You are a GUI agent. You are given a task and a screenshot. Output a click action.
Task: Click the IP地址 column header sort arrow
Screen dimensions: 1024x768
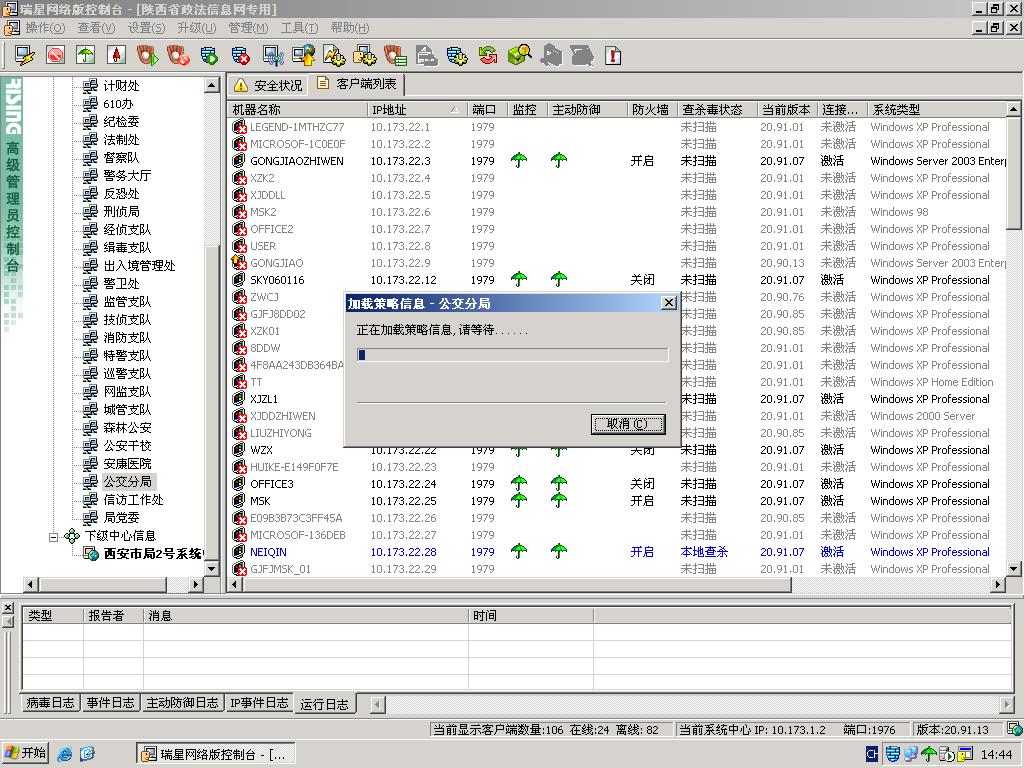pos(455,110)
